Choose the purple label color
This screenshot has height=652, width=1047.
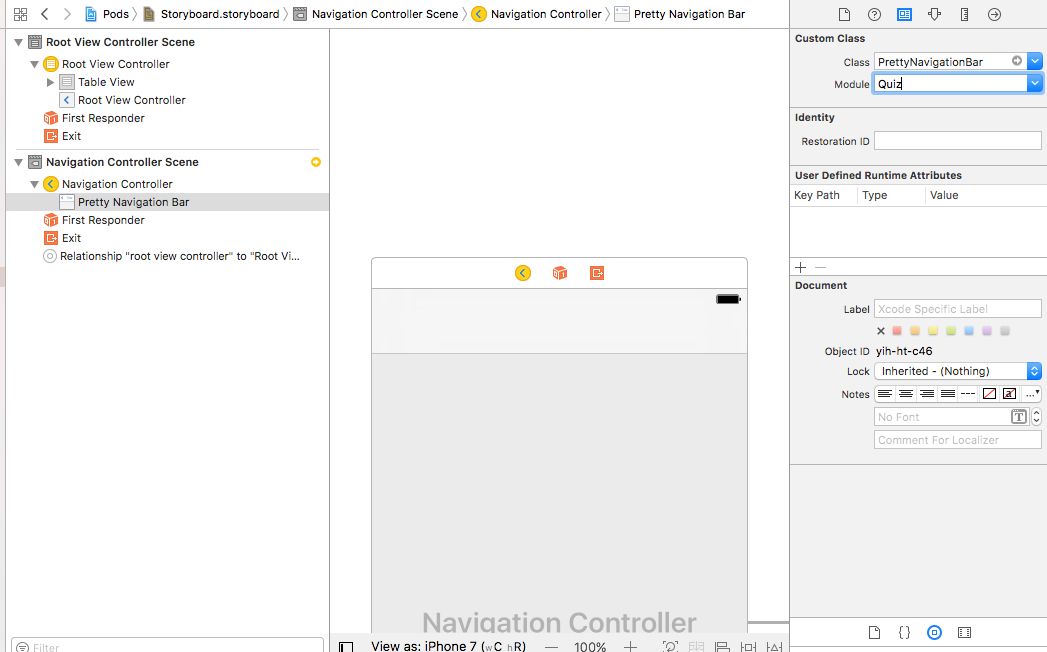(987, 331)
